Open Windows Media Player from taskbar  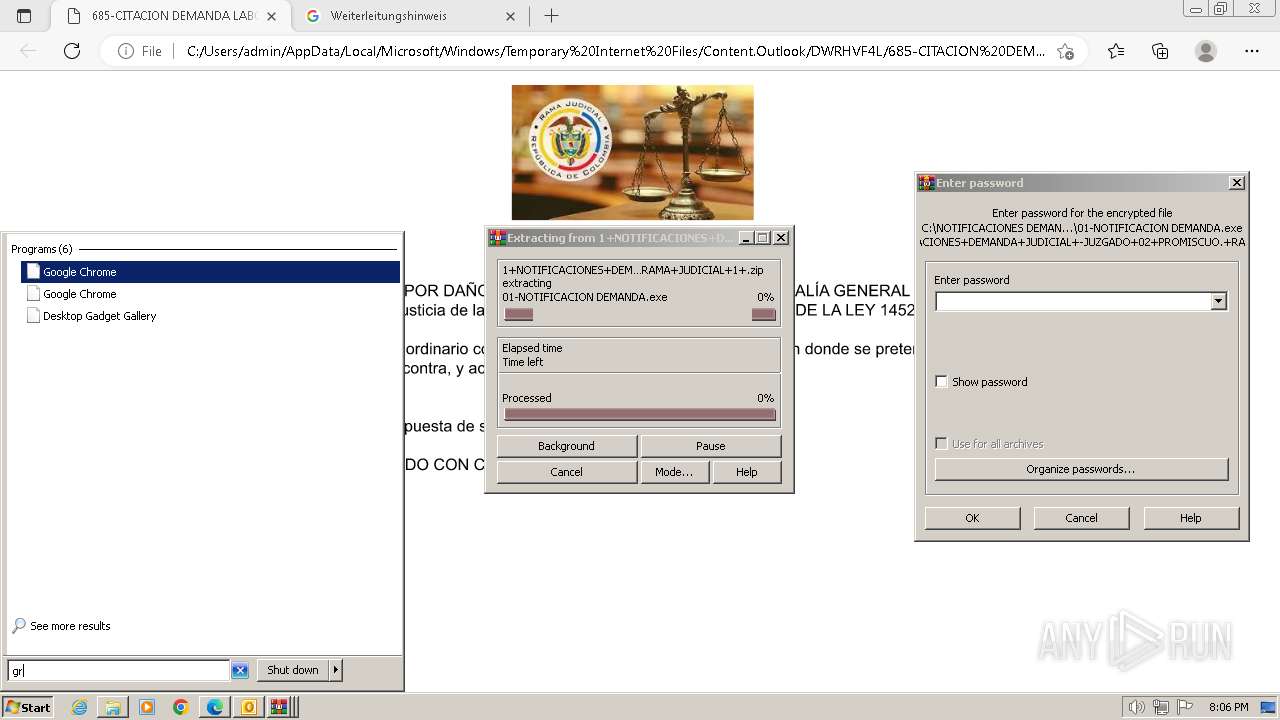pyautogui.click(x=147, y=707)
